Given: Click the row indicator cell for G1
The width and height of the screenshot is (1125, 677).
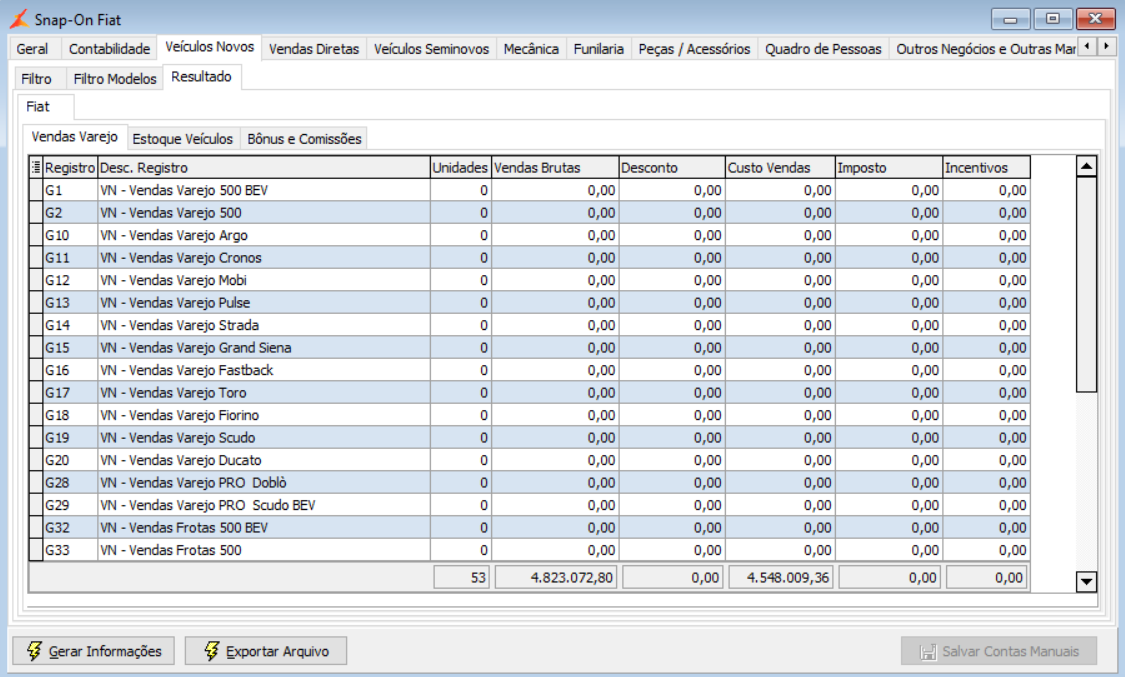Looking at the screenshot, I should (x=36, y=190).
